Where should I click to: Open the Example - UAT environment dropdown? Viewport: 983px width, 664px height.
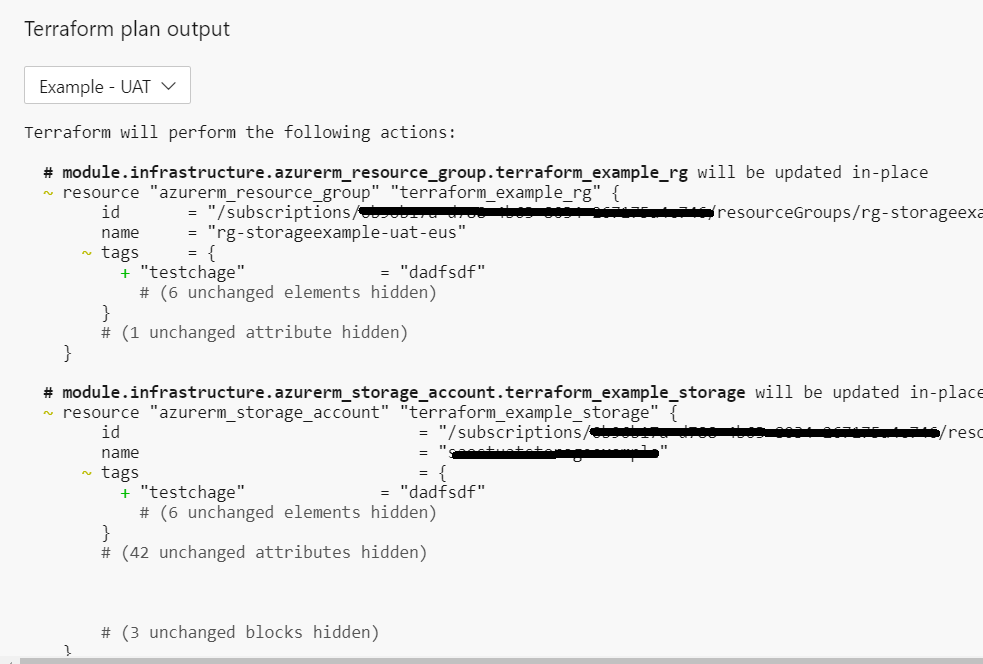pyautogui.click(x=107, y=85)
